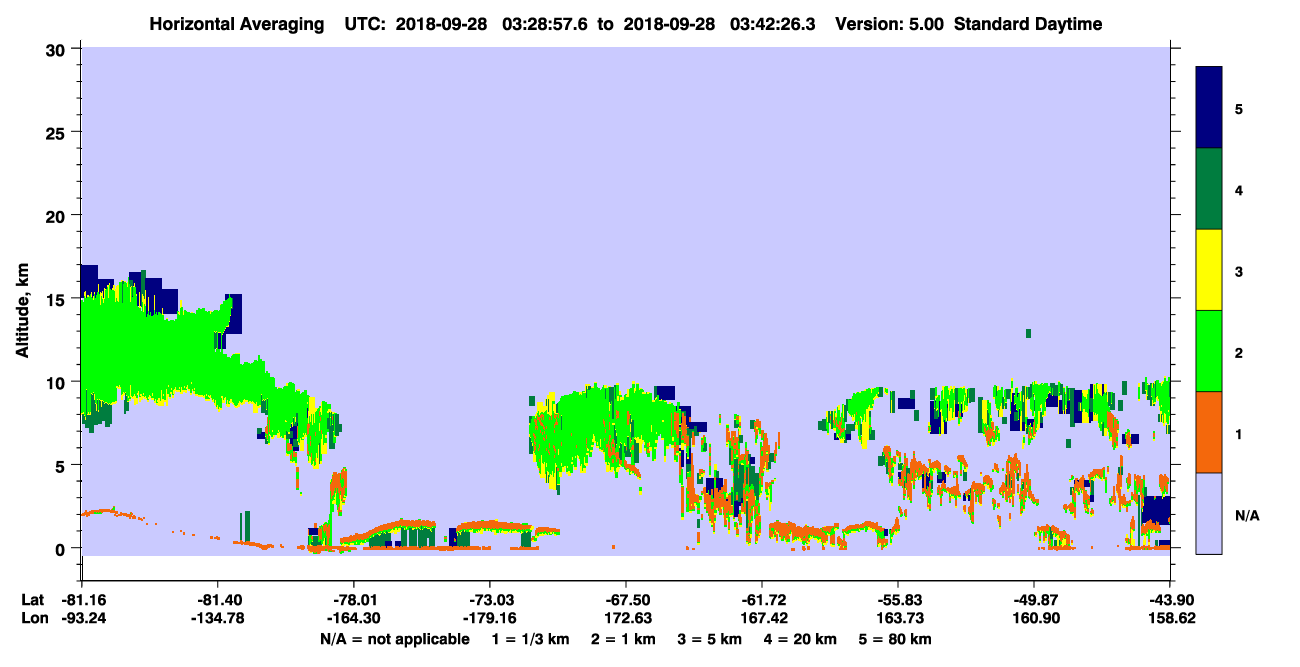Click the lavender N/A swatch
Image resolution: width=1300 pixels, height=667 pixels.
[1209, 513]
